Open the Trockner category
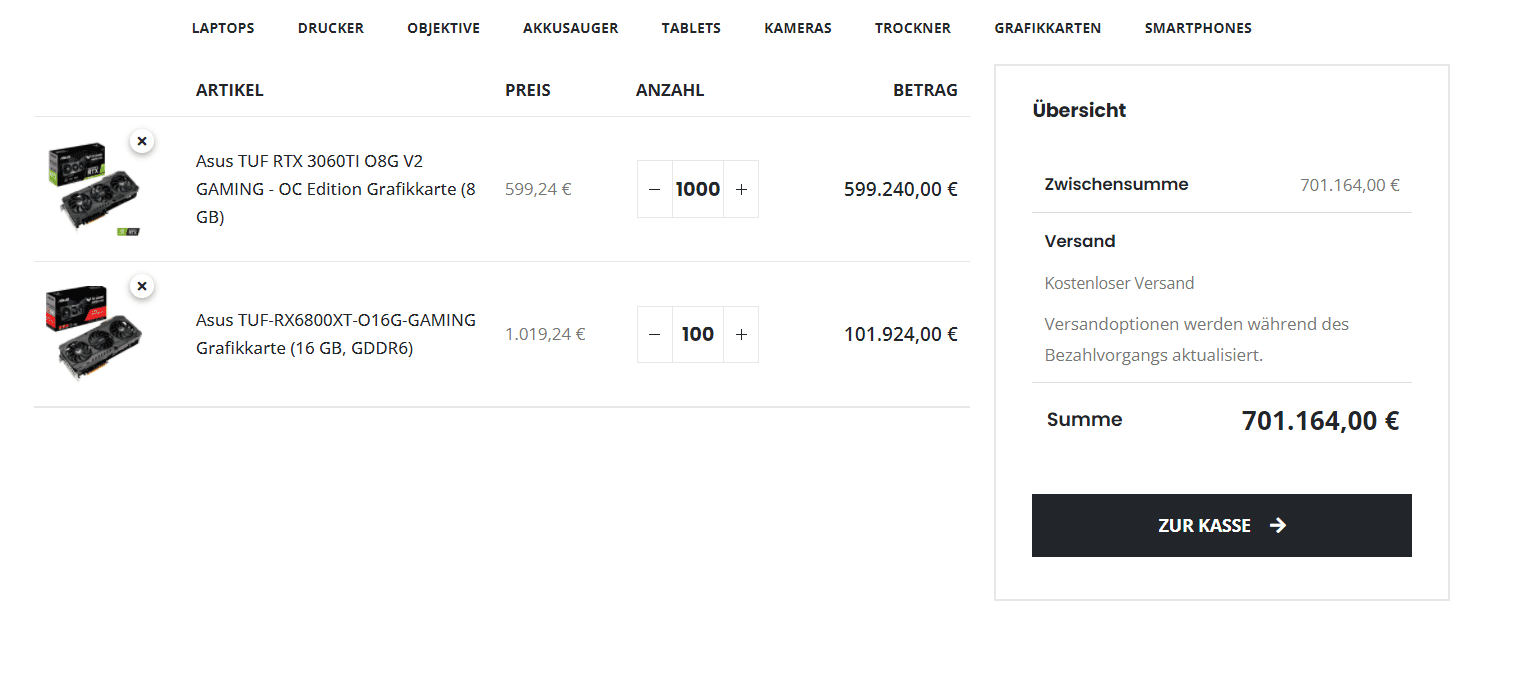Image resolution: width=1533 pixels, height=685 pixels. pyautogui.click(x=913, y=28)
